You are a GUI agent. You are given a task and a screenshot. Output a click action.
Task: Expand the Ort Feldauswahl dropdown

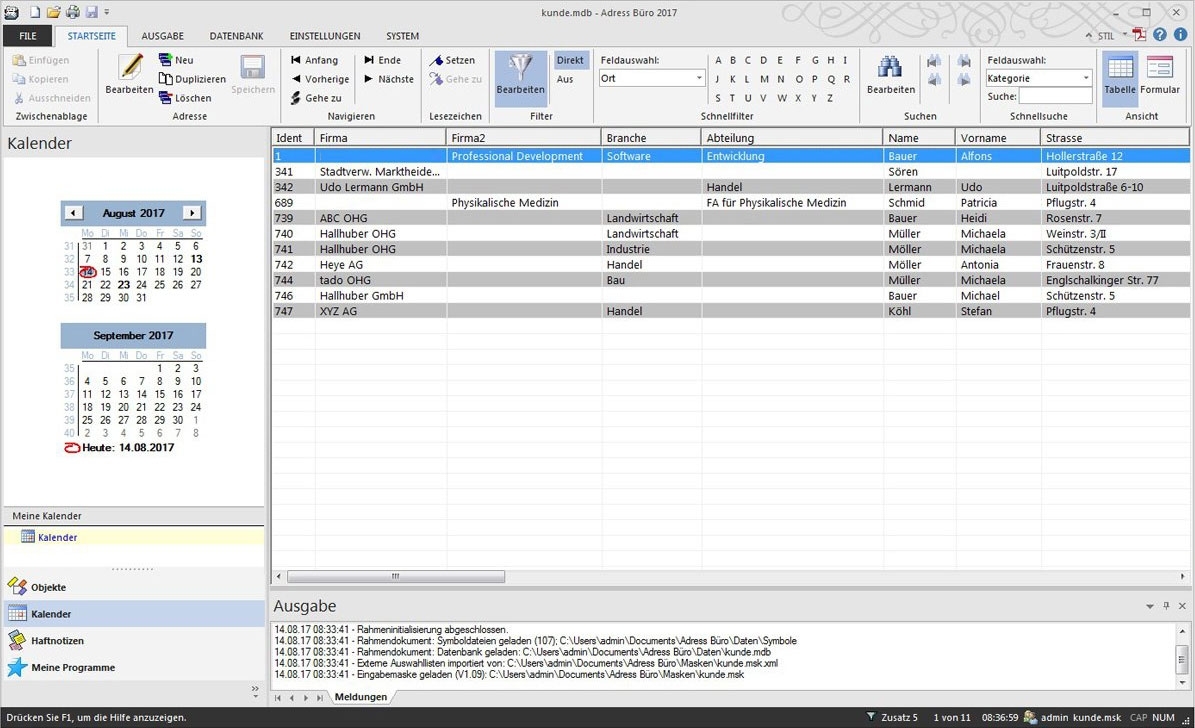[x=699, y=78]
